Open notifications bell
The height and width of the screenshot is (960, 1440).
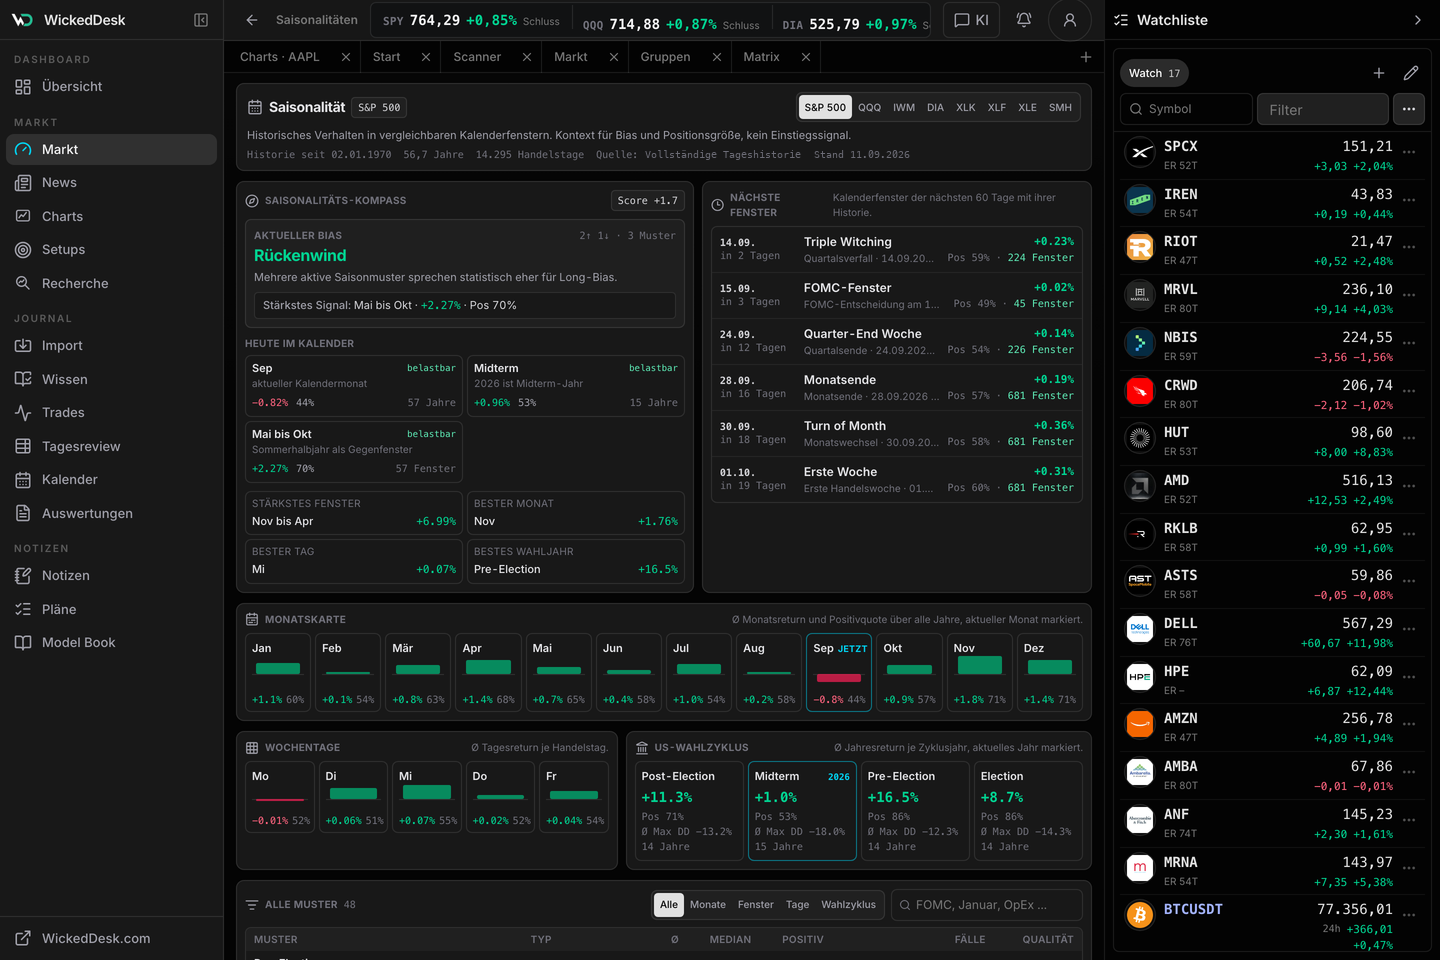tap(1024, 20)
